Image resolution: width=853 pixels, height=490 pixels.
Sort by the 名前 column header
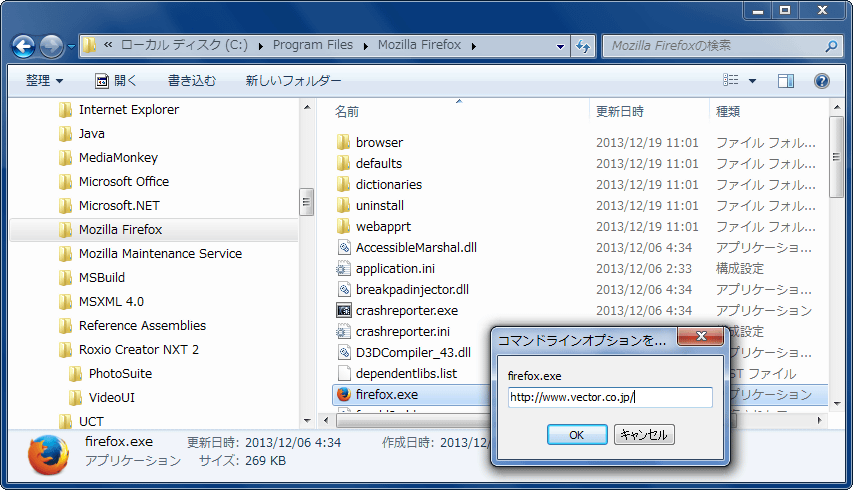click(x=347, y=111)
